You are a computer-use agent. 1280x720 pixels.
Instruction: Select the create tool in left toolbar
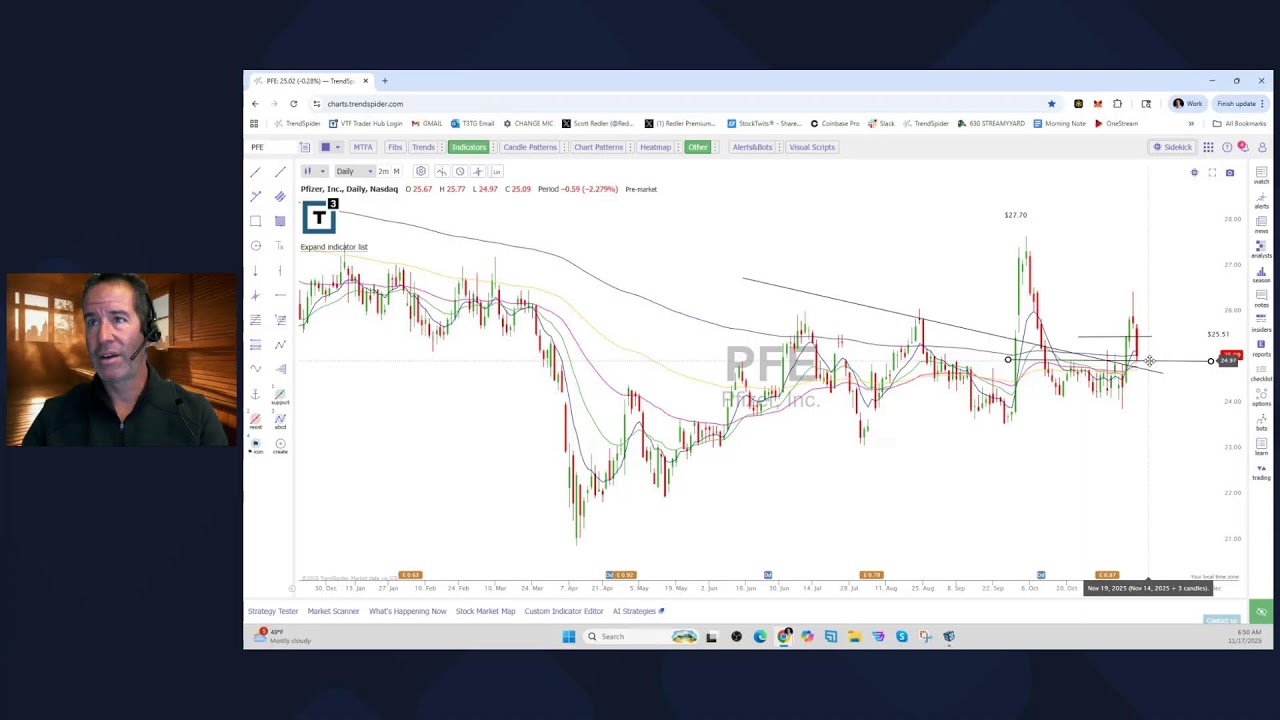(280, 447)
